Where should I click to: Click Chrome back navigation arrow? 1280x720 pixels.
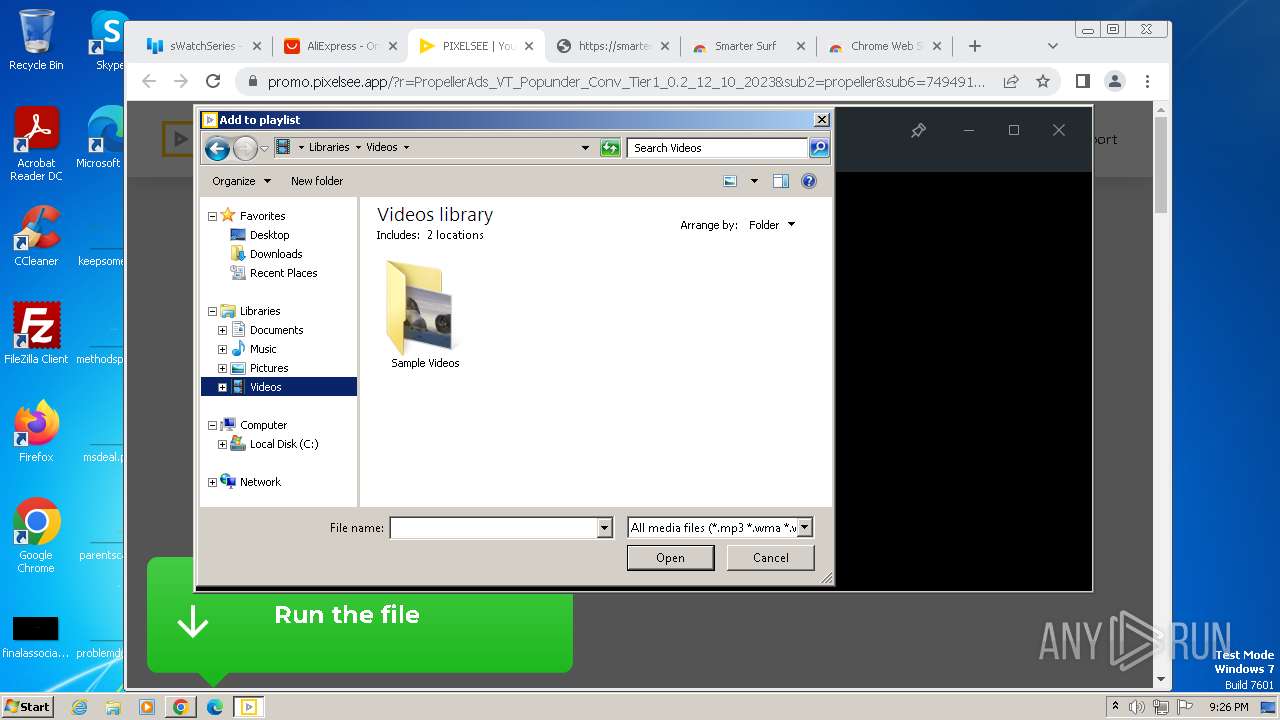tap(149, 81)
